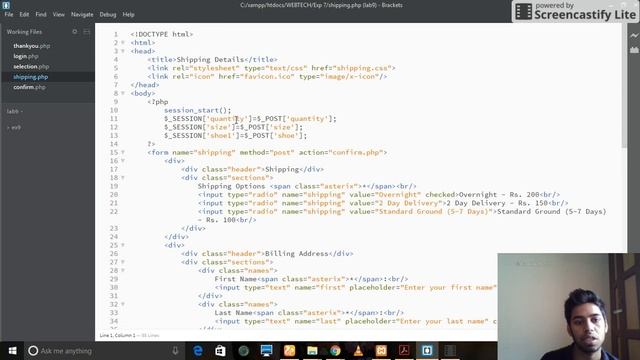The image size is (640, 360).
Task: Select shipping.php in Working Files
Action: point(31,77)
